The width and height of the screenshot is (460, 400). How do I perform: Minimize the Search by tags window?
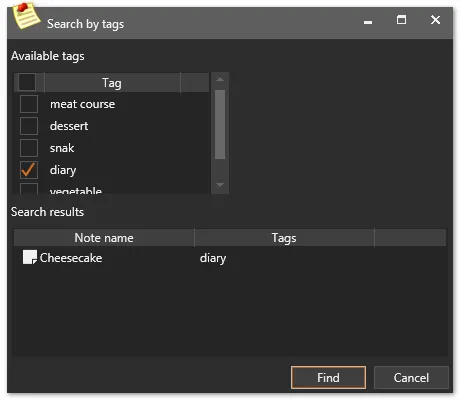(x=368, y=22)
